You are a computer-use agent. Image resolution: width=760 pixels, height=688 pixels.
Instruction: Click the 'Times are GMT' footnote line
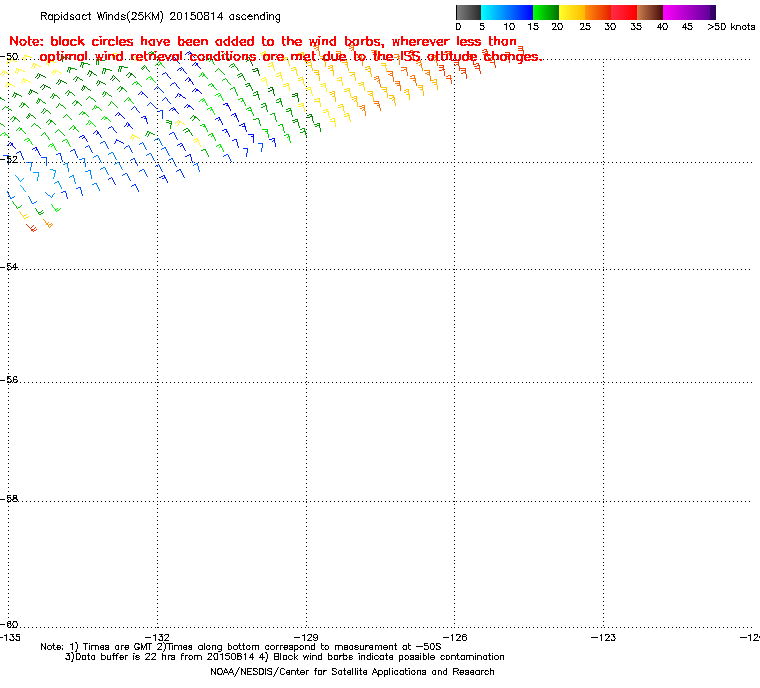click(241, 647)
